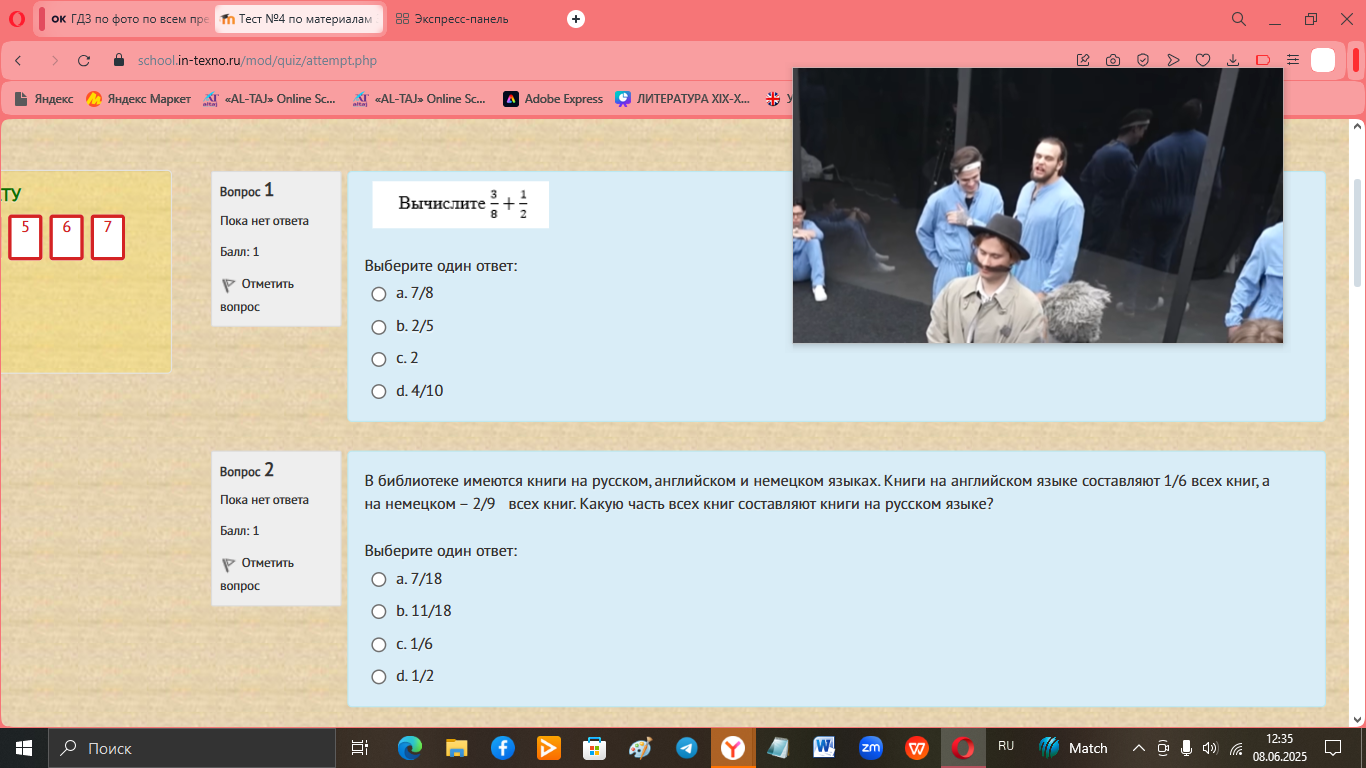This screenshot has height=768, width=1366.
Task: Switch to the ГДЗ по фото tab
Action: point(125,19)
